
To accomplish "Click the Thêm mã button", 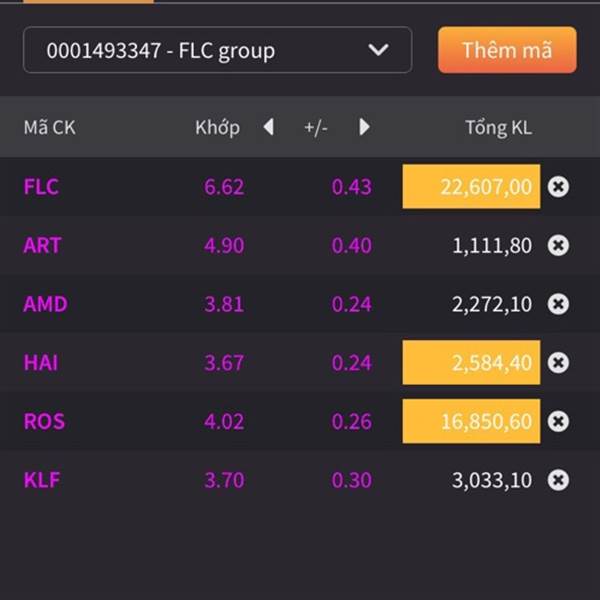I will pos(507,50).
